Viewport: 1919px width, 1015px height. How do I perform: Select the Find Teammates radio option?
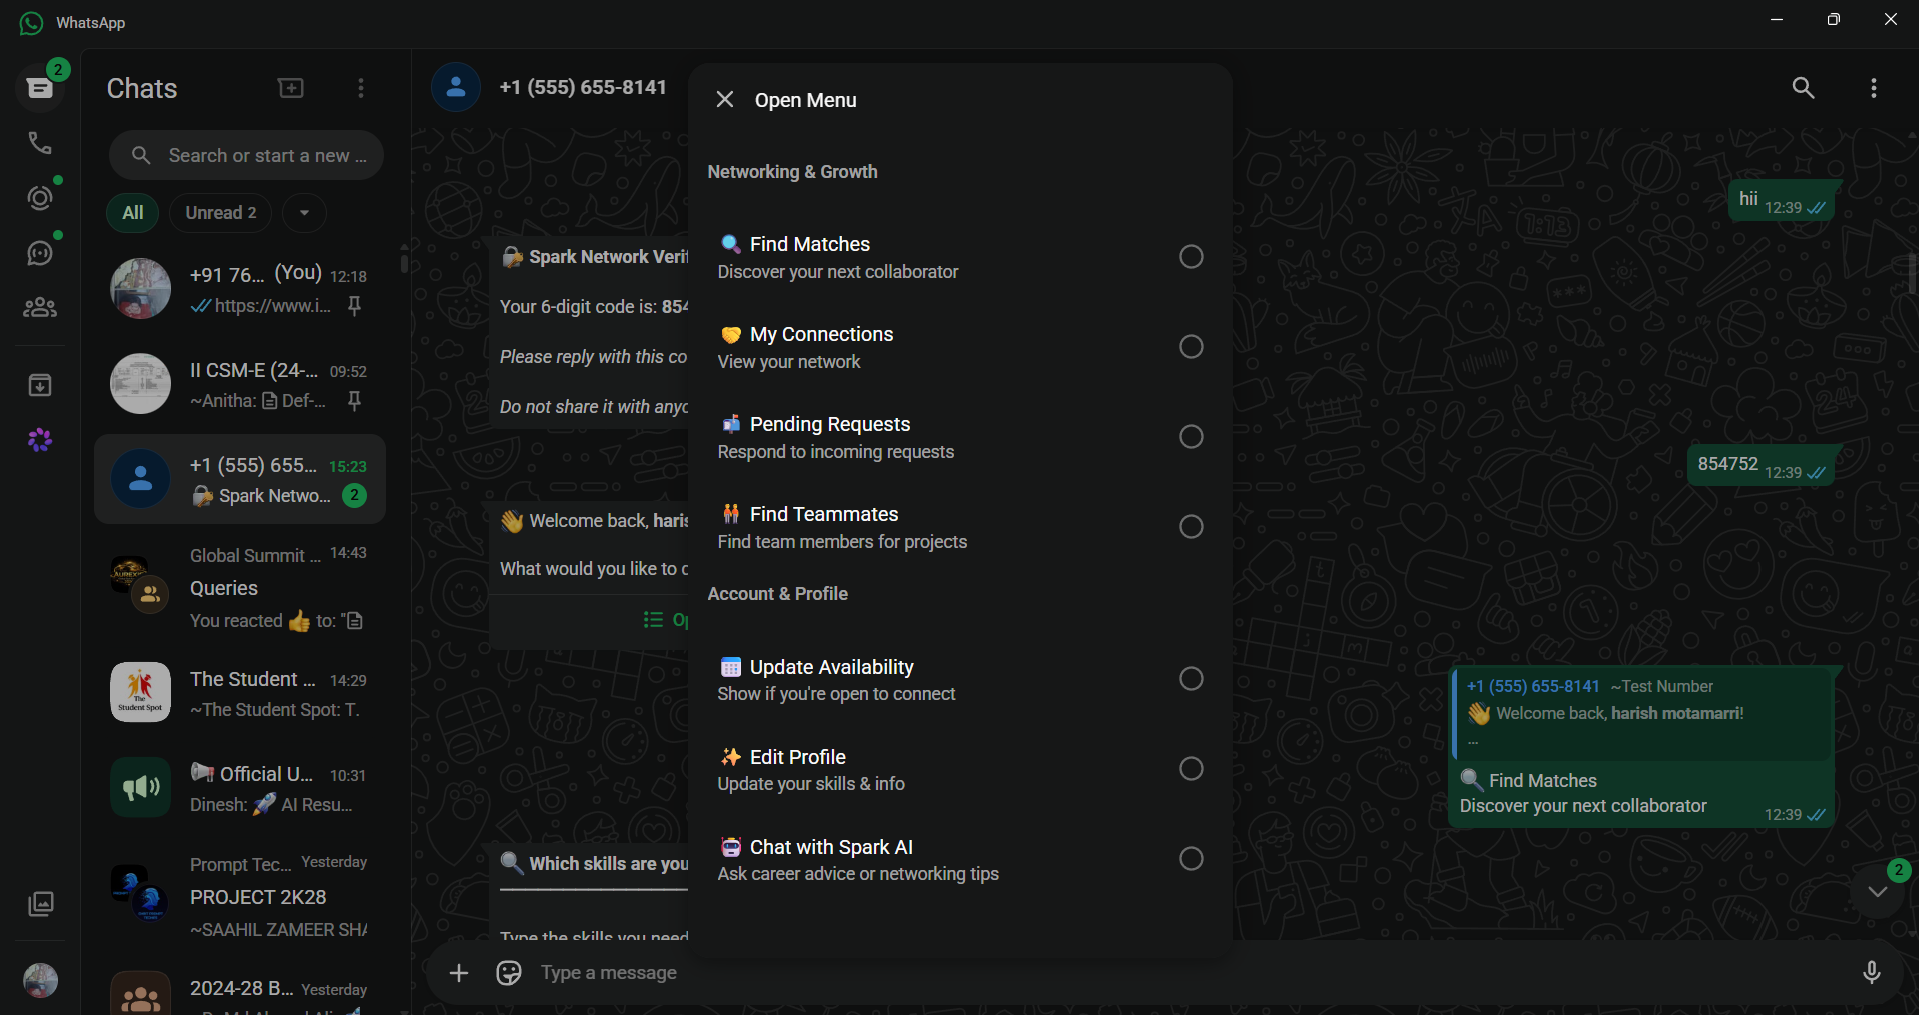pos(1191,527)
